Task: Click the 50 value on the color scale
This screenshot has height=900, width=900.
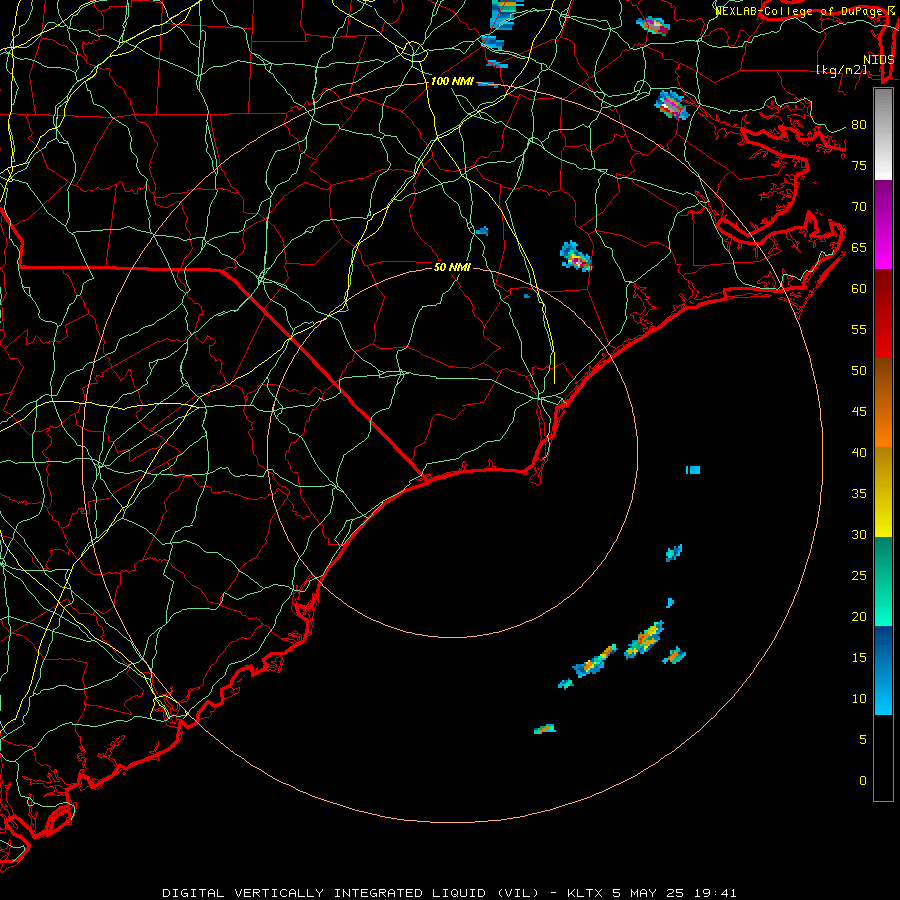Action: [859, 370]
